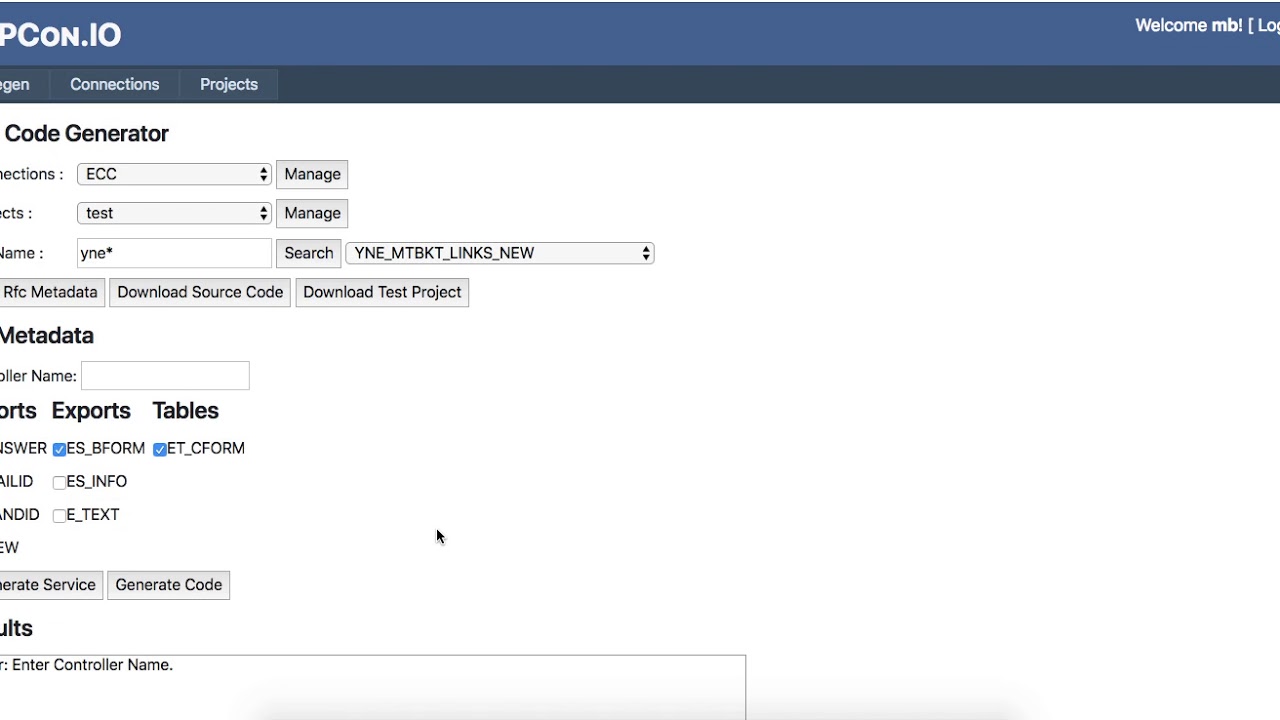Click Download Source Code
Screen dimensions: 1280x720
[200, 292]
